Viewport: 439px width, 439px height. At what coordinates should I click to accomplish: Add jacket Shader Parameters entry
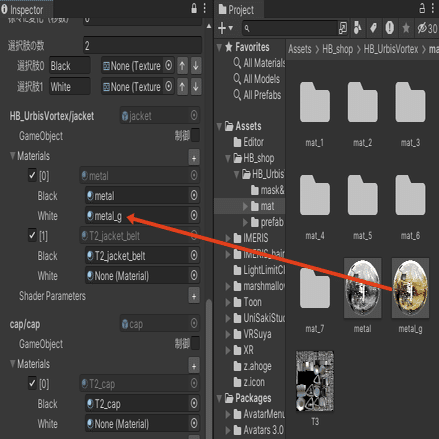point(194,296)
